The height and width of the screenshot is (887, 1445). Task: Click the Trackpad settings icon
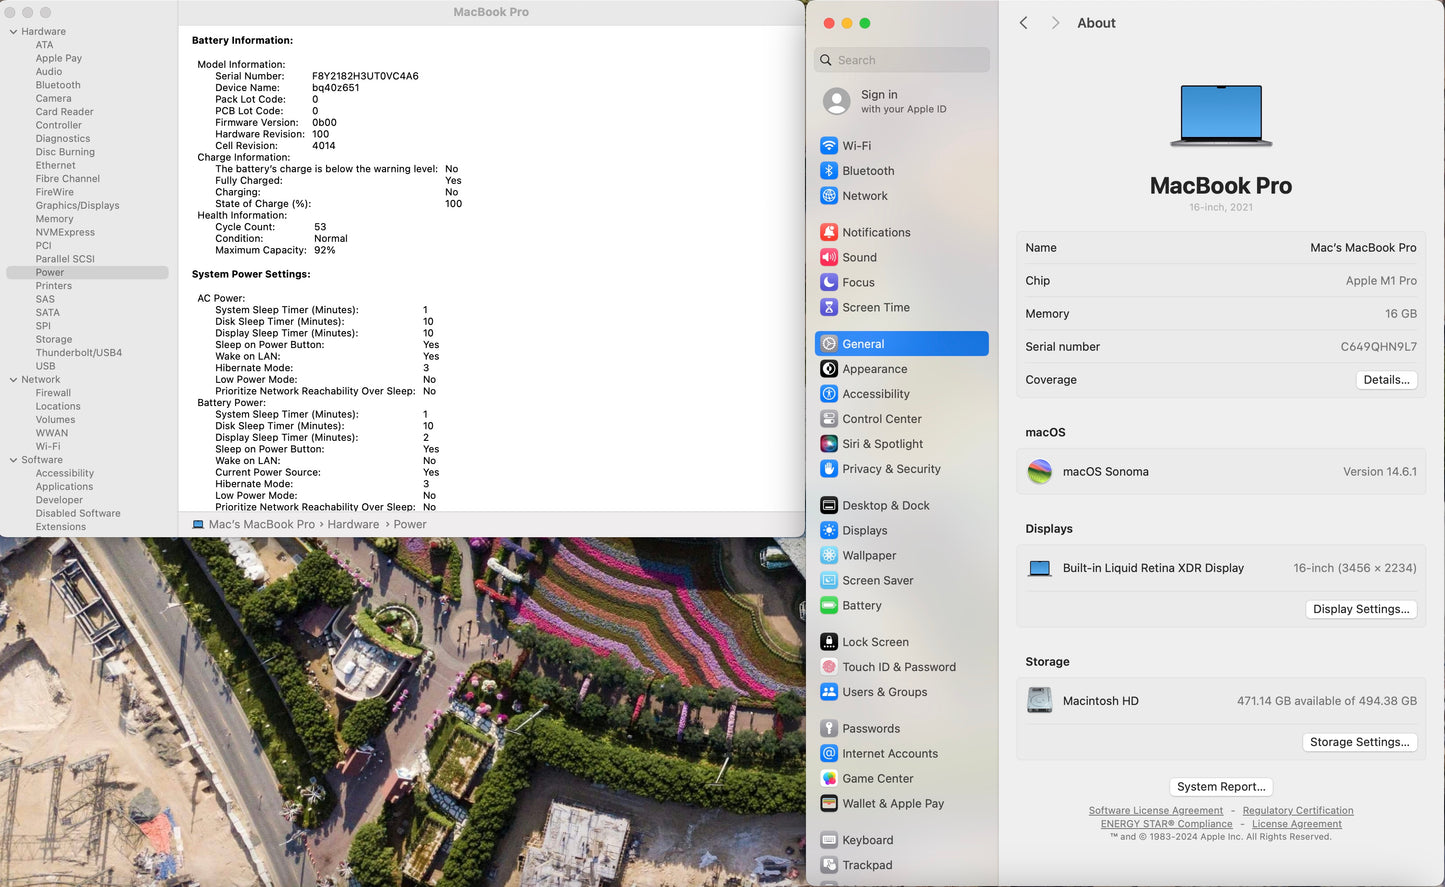829,865
